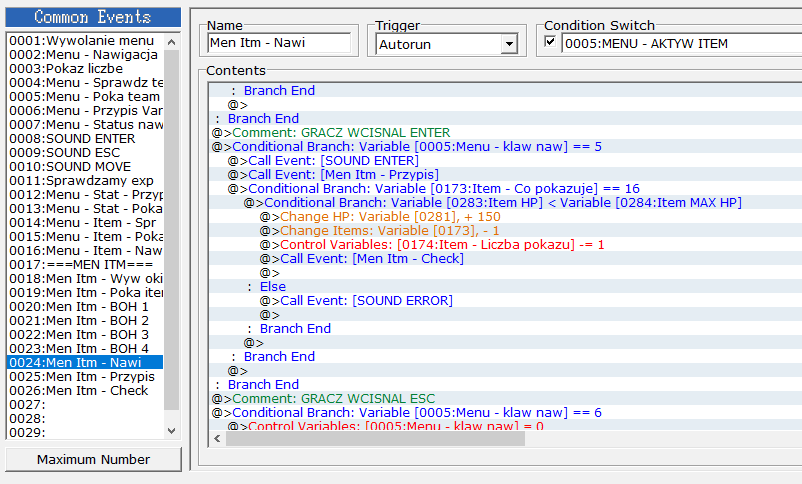Select event 0017:===MEN ITM===
Screen dimensions: 802x484
(85, 265)
